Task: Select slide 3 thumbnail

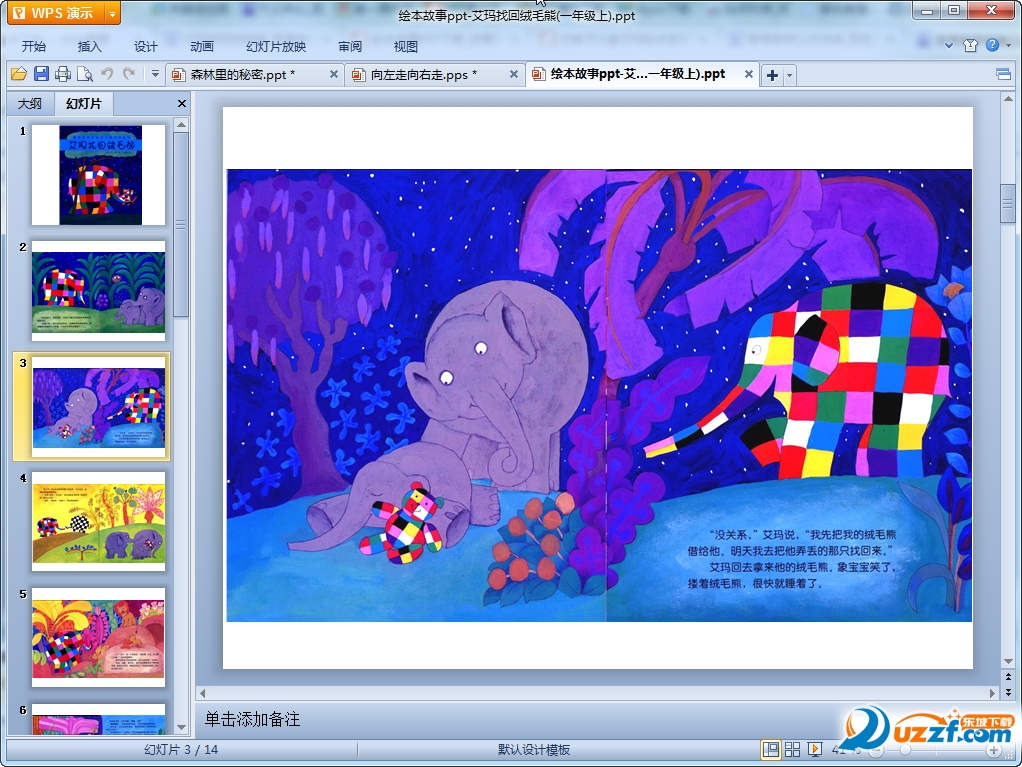Action: [x=98, y=407]
